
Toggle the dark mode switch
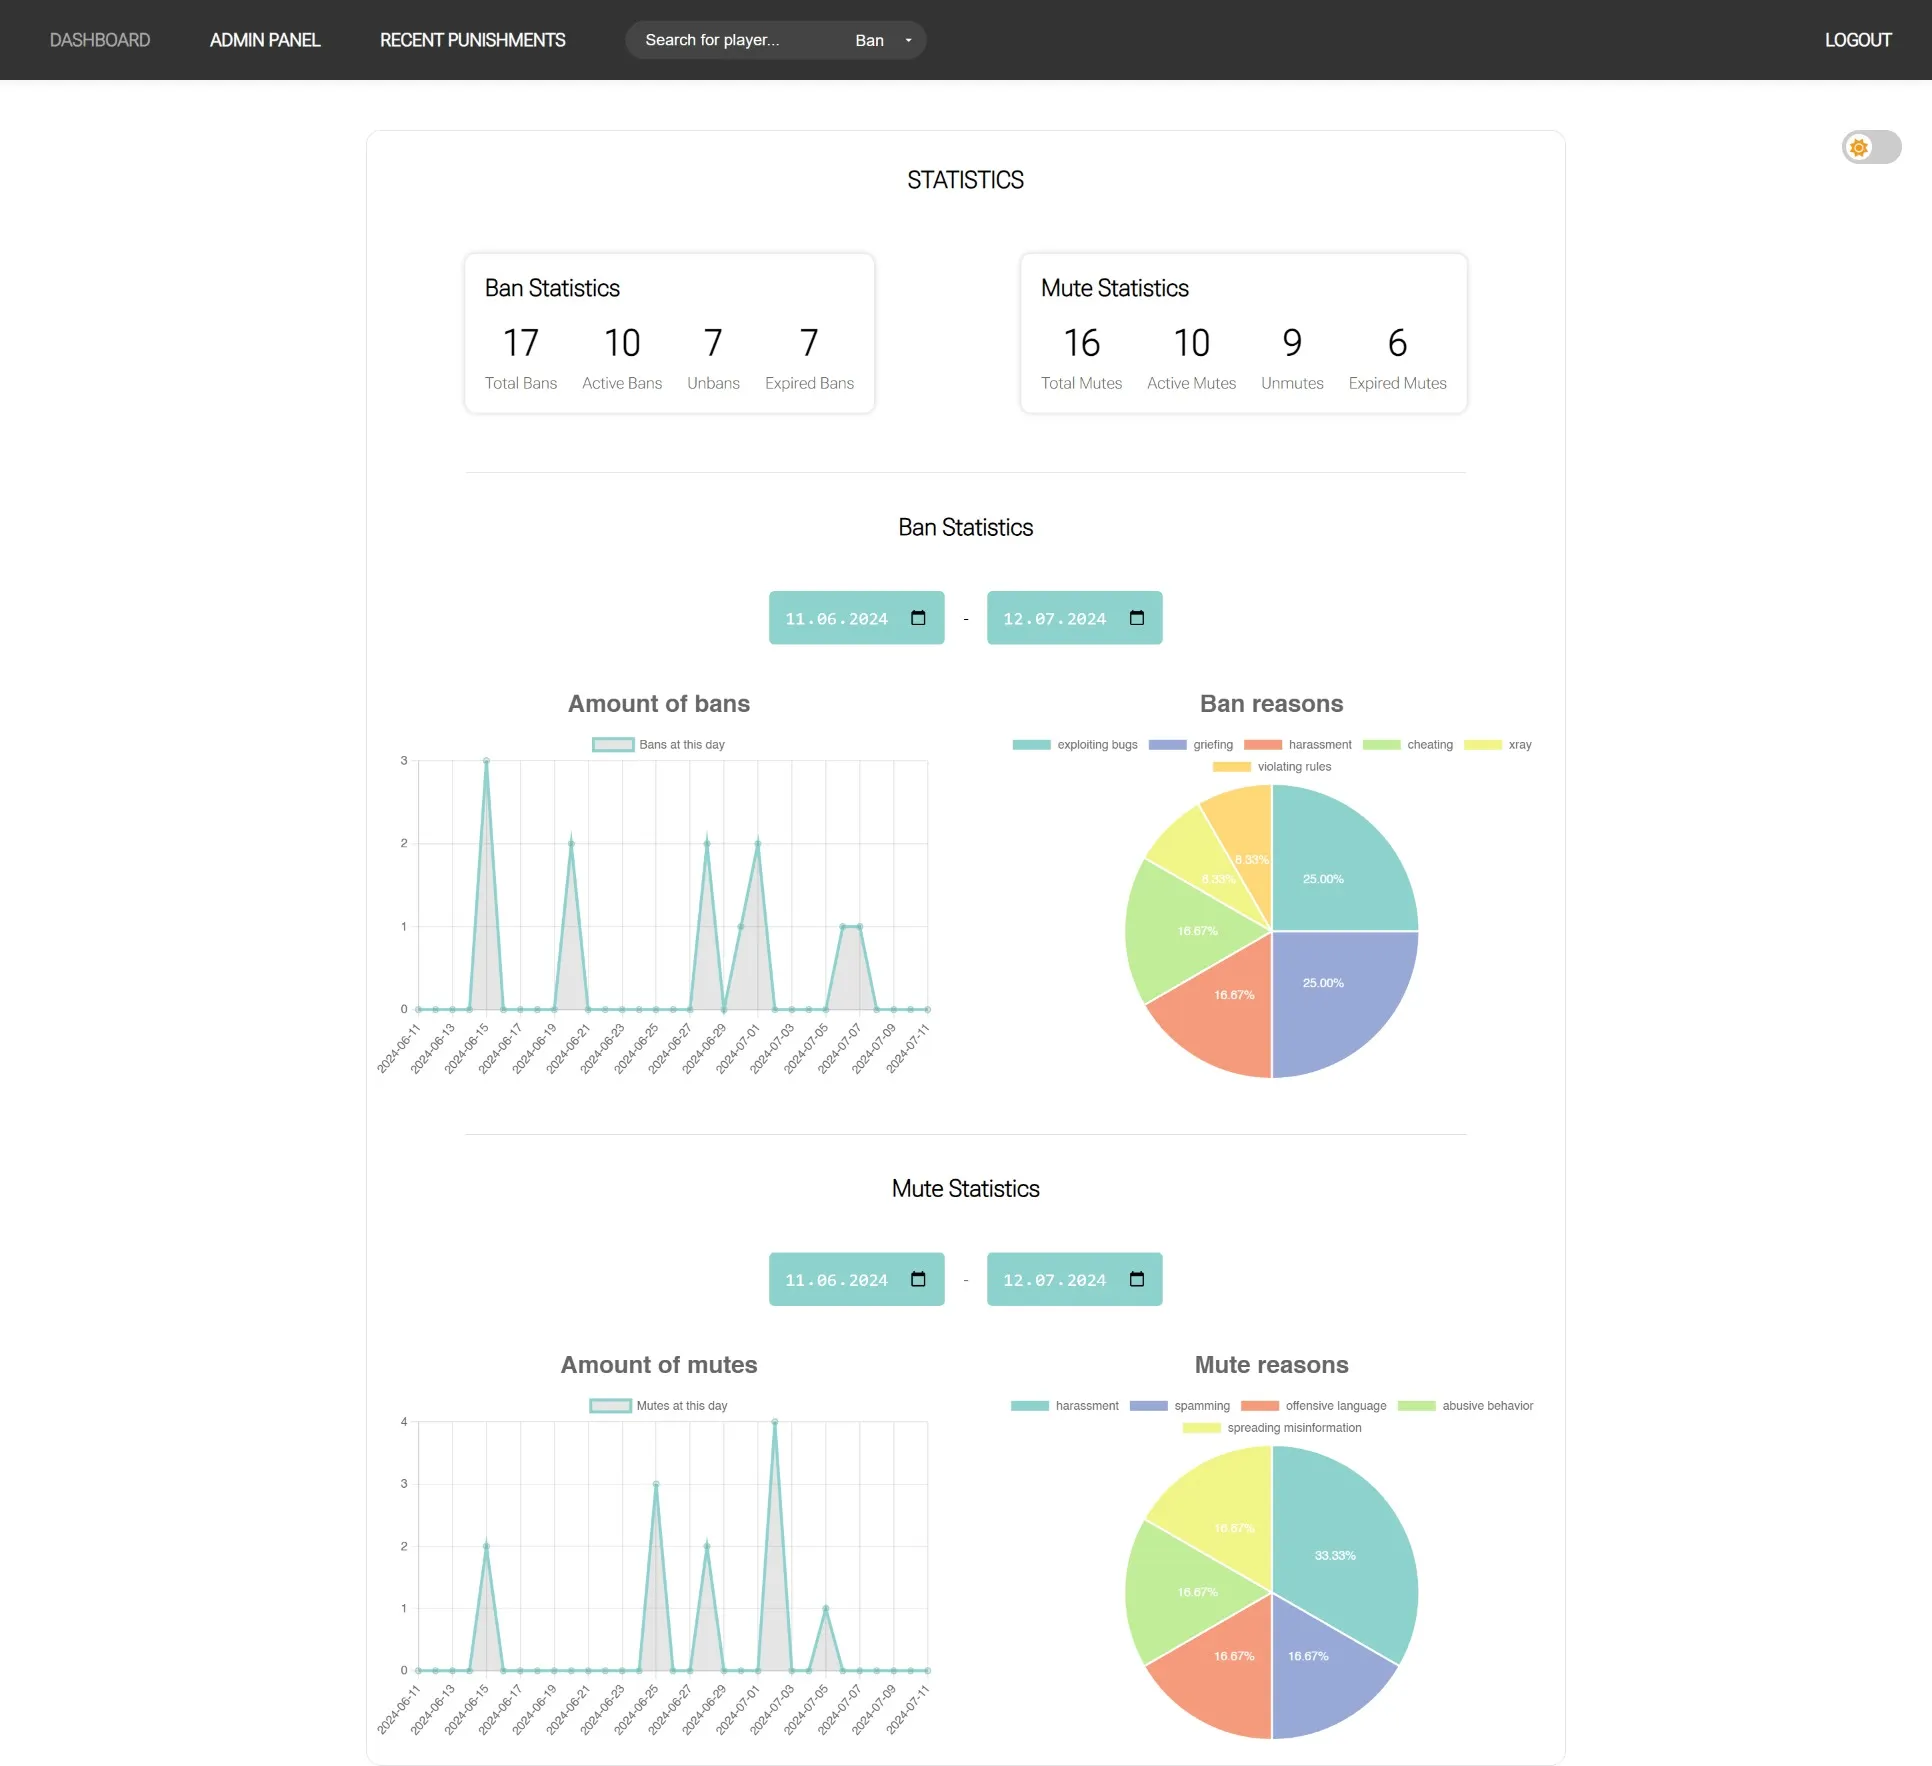pos(1871,147)
